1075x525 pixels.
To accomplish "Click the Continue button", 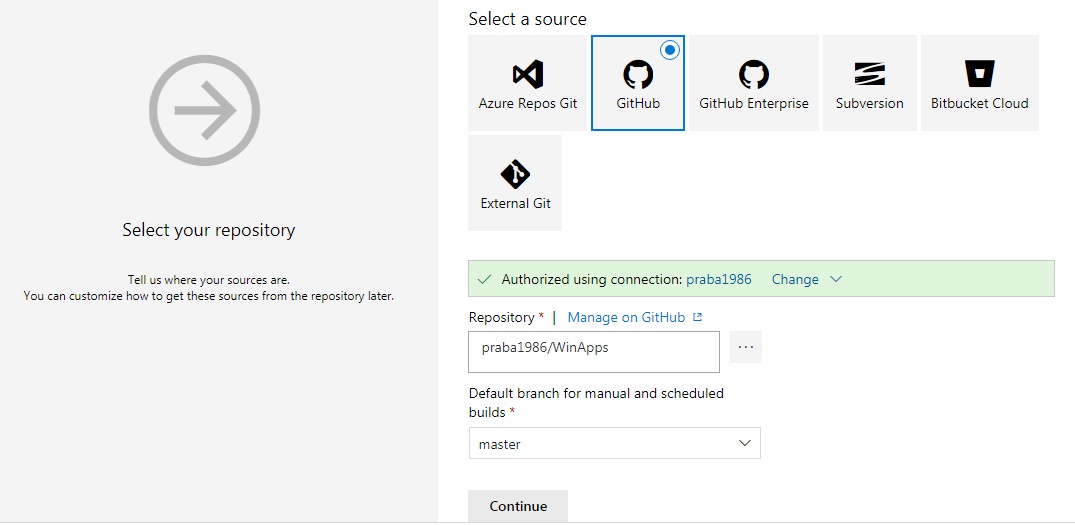I will pyautogui.click(x=518, y=506).
